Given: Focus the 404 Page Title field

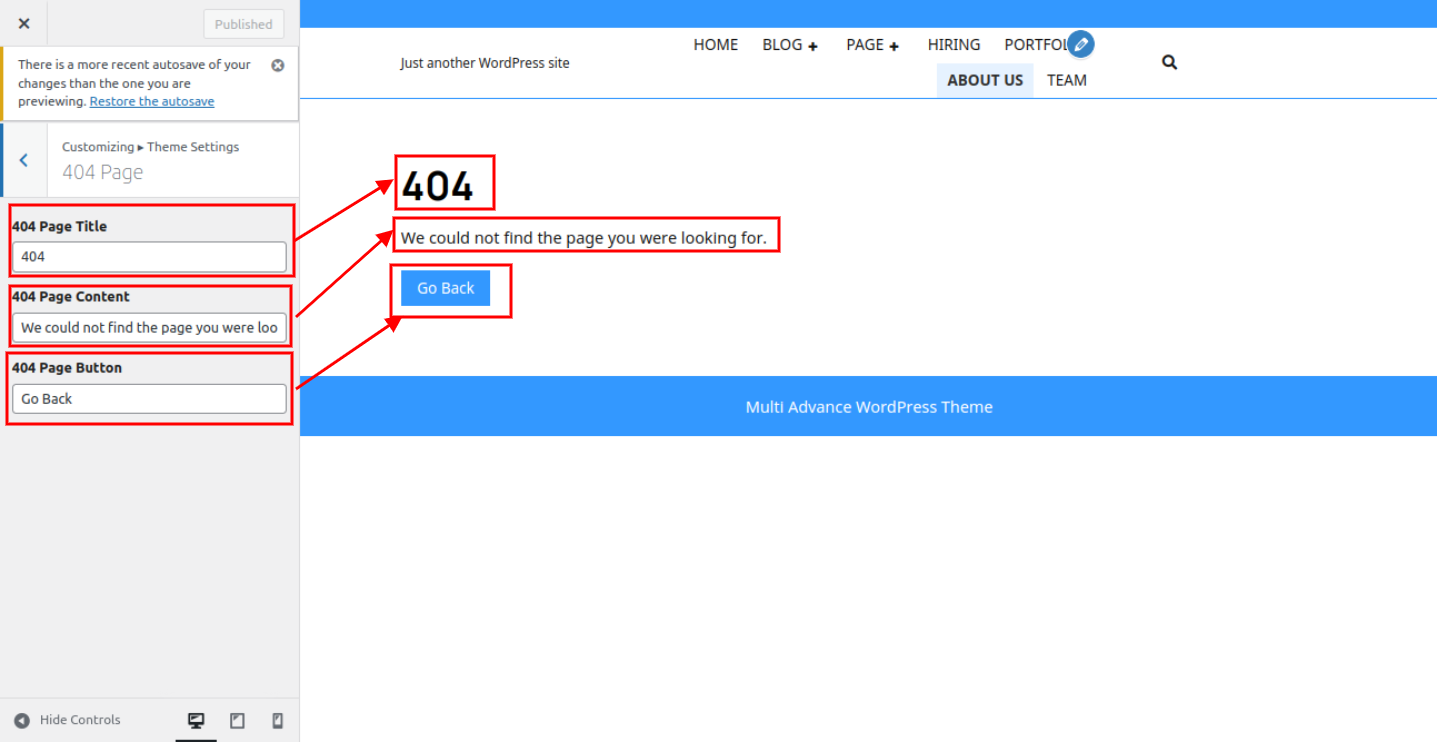Looking at the screenshot, I should point(149,257).
